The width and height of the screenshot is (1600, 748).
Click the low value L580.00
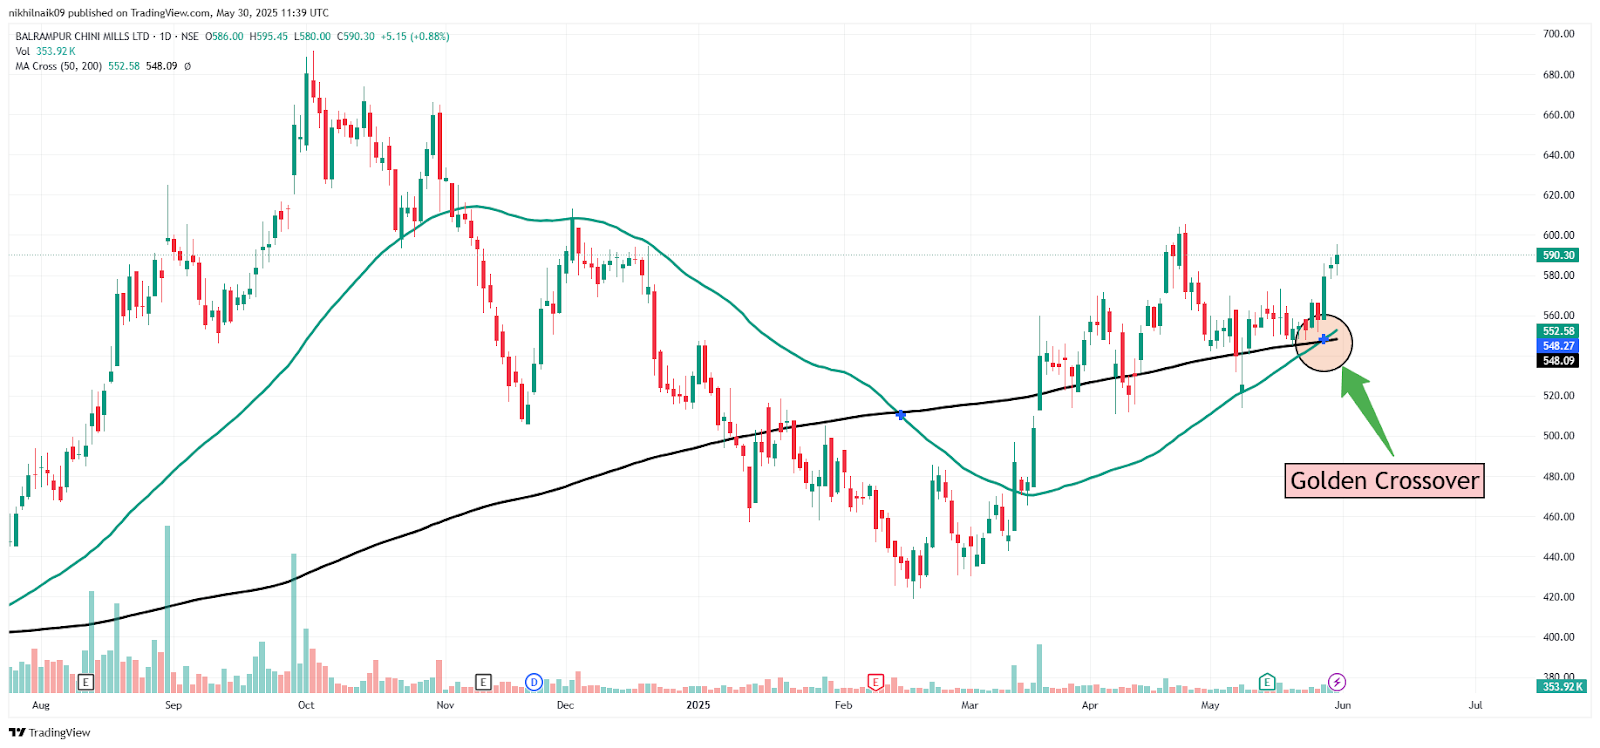coord(312,36)
